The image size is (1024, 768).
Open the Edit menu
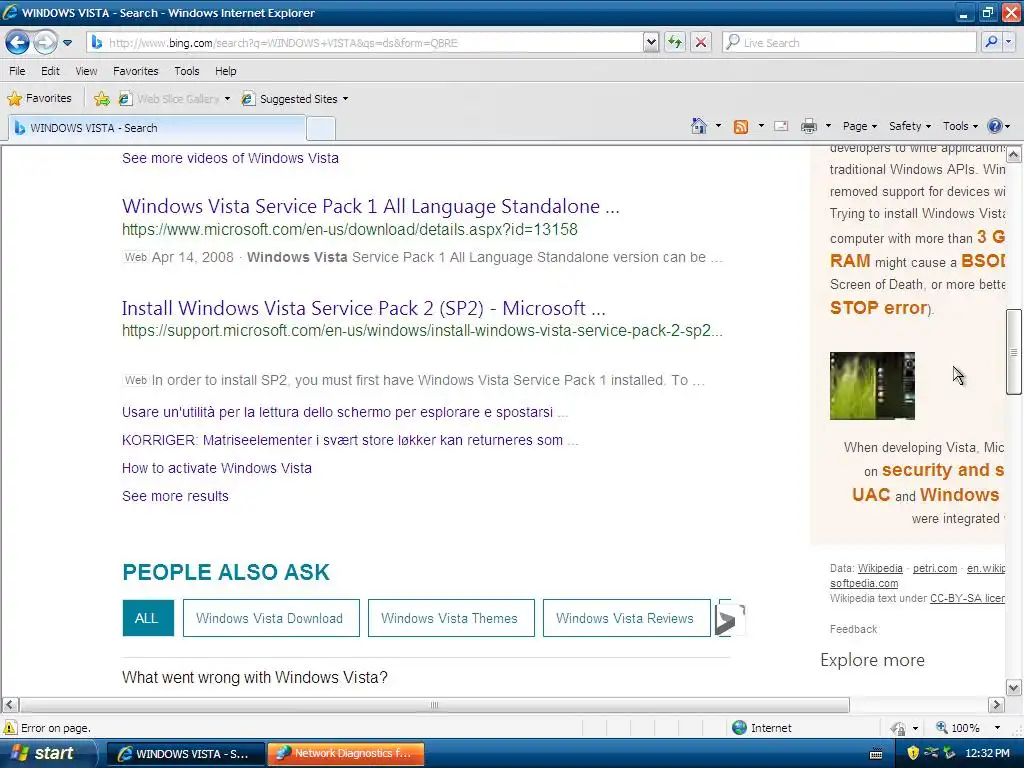coord(50,71)
